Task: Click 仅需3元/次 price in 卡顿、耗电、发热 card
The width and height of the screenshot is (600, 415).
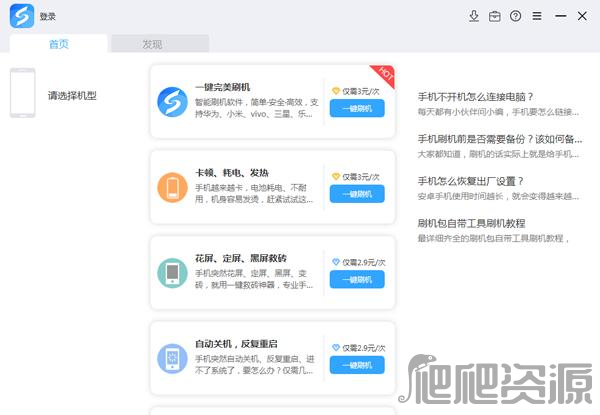Action: (x=361, y=177)
